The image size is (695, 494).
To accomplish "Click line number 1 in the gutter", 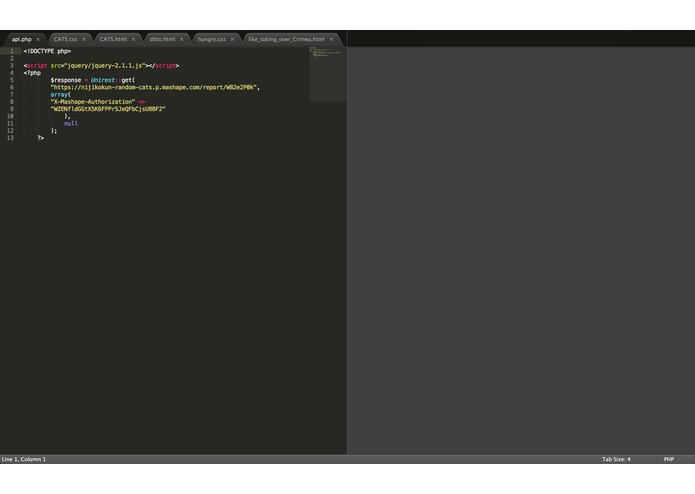I will click(x=12, y=51).
